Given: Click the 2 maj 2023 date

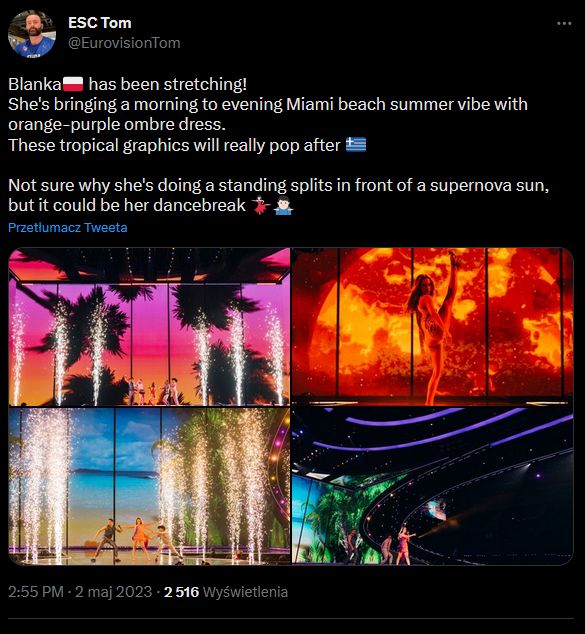Looking at the screenshot, I should click(x=114, y=592).
